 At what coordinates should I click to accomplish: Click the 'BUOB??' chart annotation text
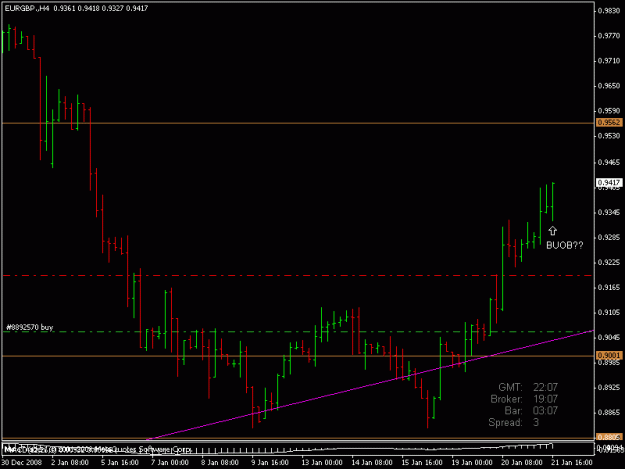[564, 245]
